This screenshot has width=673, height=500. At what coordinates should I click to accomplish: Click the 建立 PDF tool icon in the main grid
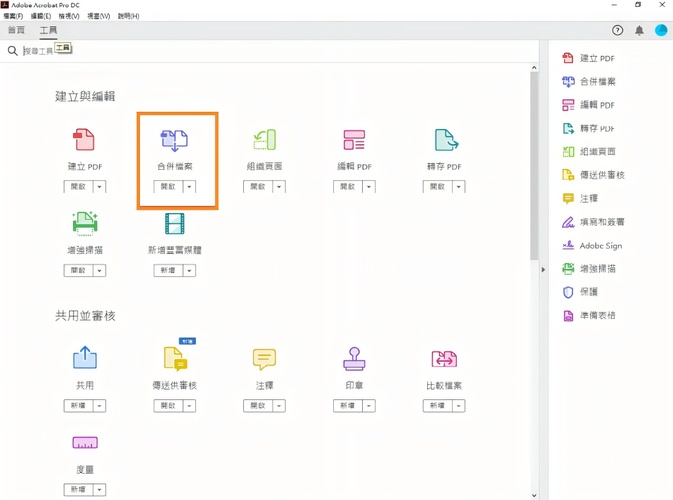(84, 139)
